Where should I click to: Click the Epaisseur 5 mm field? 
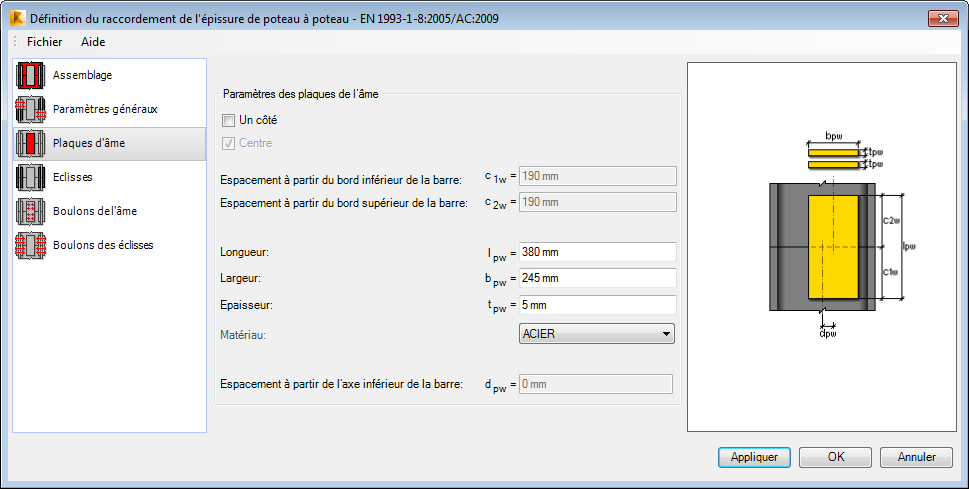(598, 305)
